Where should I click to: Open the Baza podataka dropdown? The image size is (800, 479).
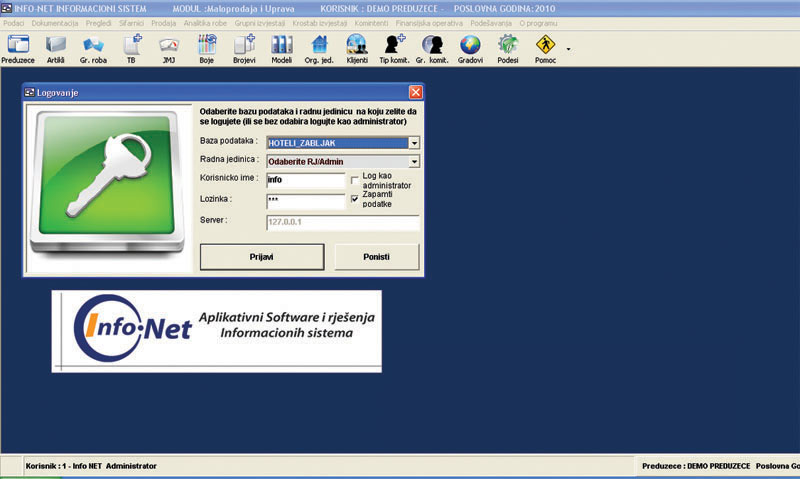click(x=414, y=143)
